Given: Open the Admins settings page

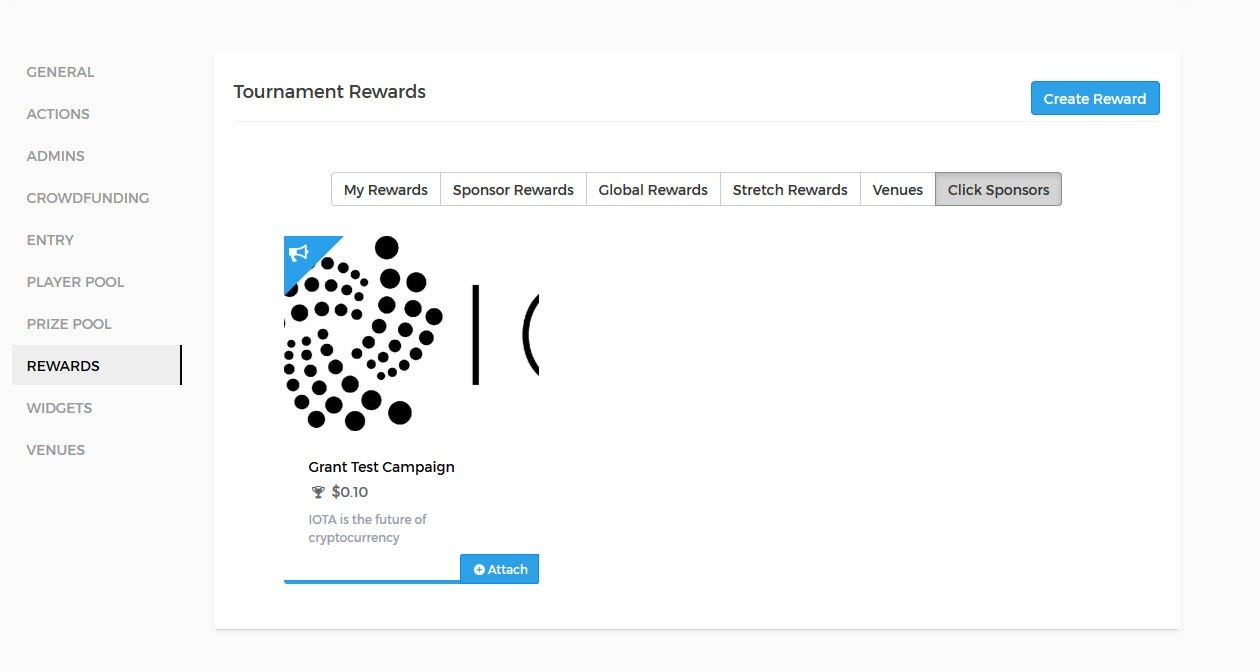Looking at the screenshot, I should pos(55,156).
